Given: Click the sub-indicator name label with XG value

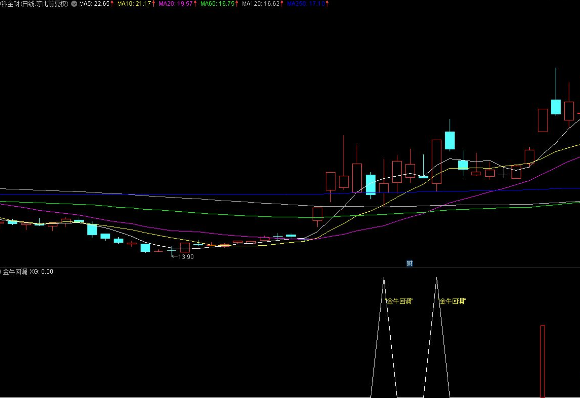Looking at the screenshot, I should coord(28,272).
